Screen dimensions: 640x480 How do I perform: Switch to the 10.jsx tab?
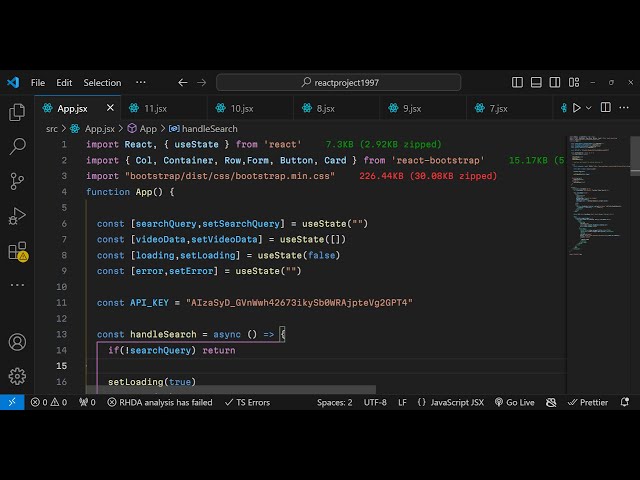(x=242, y=108)
